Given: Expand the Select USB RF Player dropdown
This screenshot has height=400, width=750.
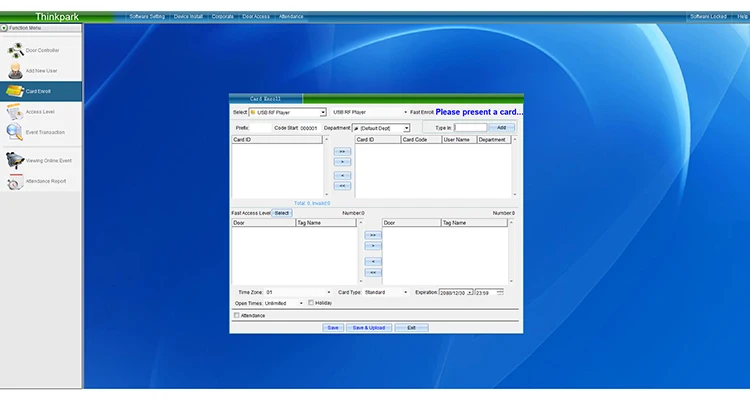Looking at the screenshot, I should coord(323,112).
